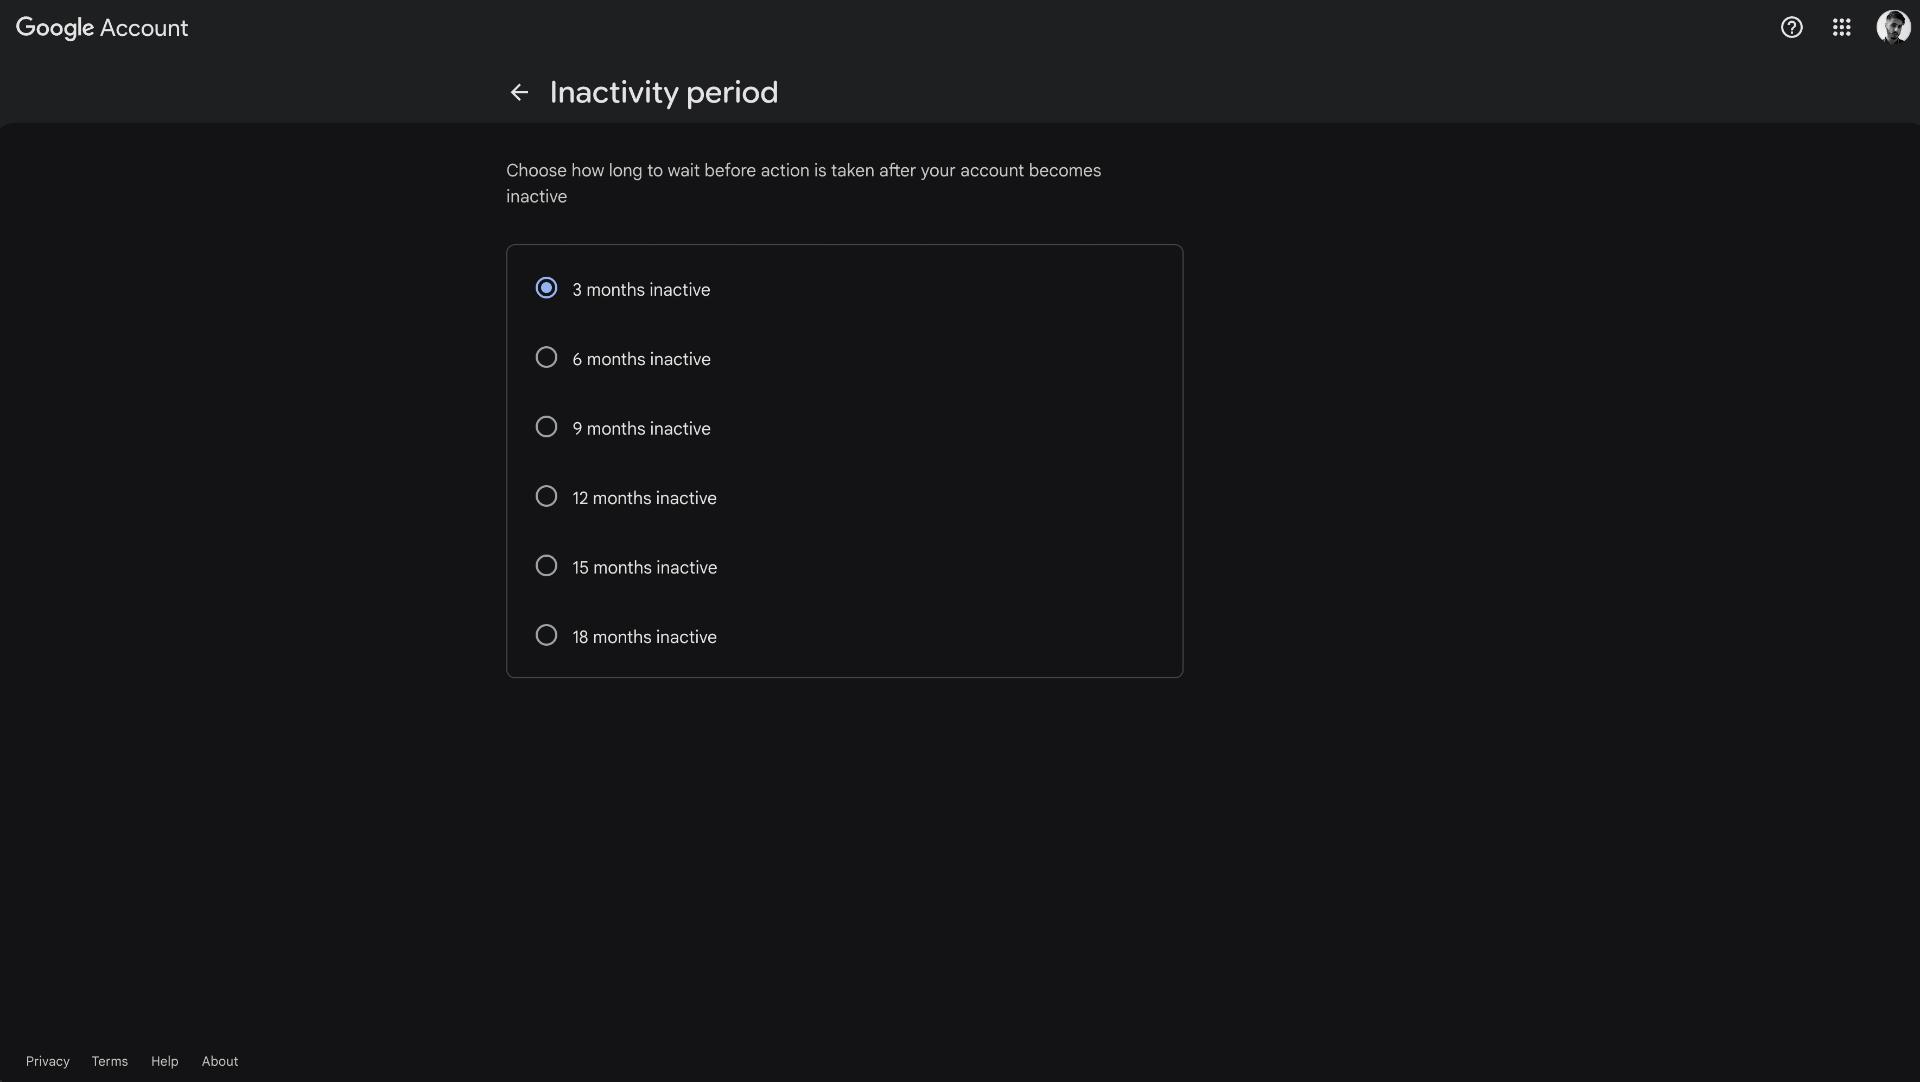Go back using the arrow icon

pyautogui.click(x=518, y=92)
